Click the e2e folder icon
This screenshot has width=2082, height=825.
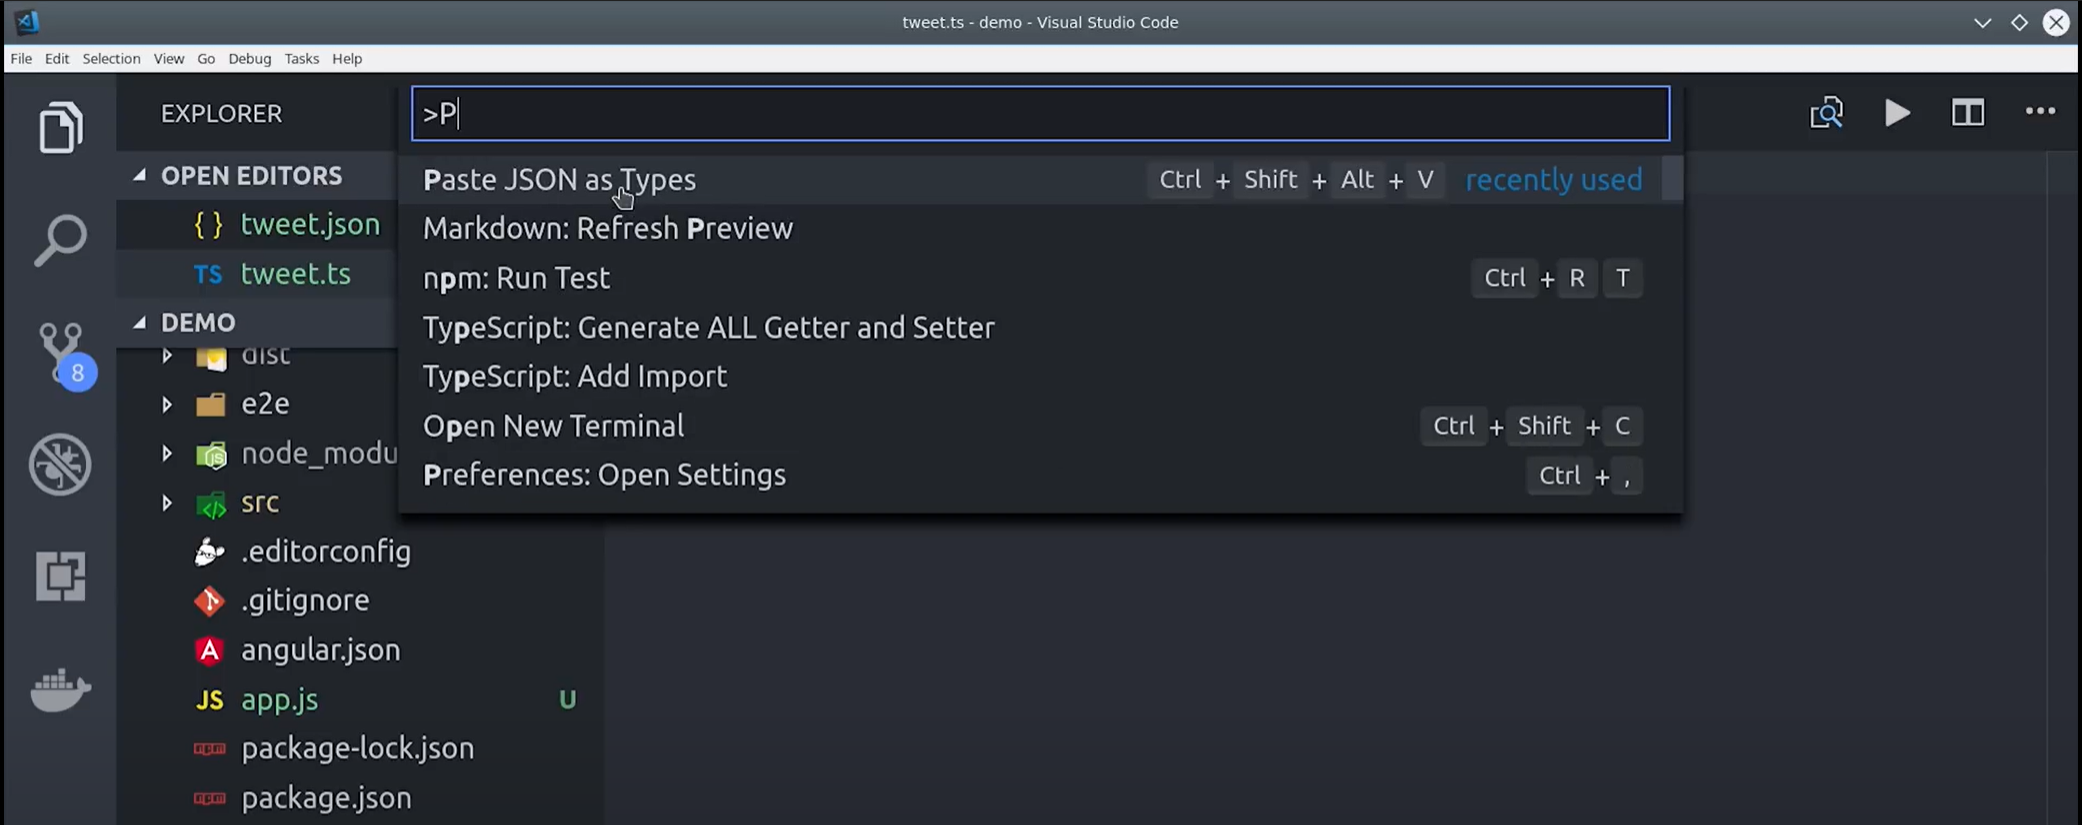tap(211, 404)
